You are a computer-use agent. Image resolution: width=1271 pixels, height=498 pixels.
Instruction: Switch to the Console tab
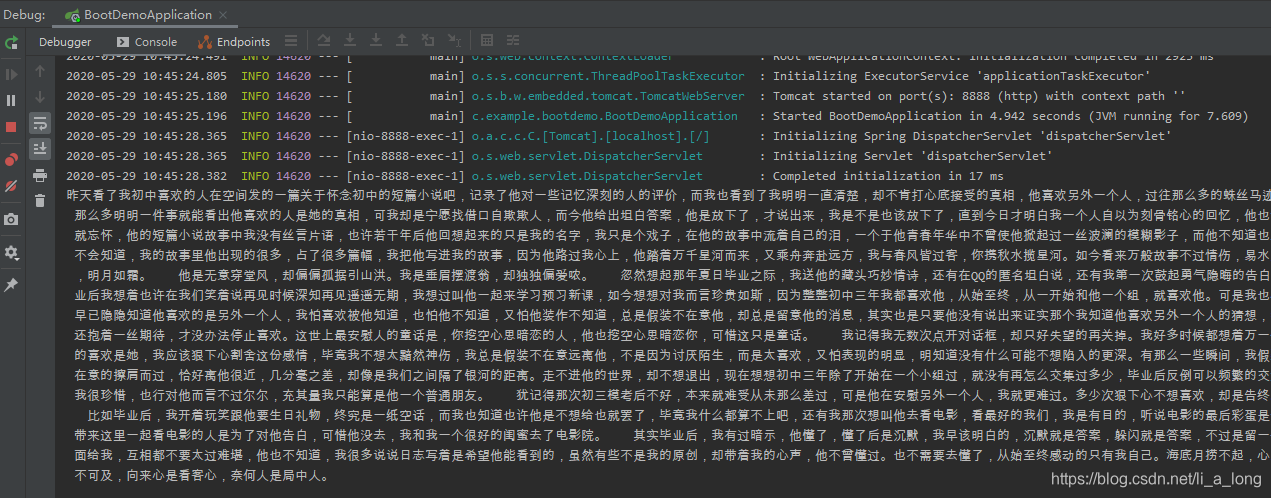(x=146, y=42)
